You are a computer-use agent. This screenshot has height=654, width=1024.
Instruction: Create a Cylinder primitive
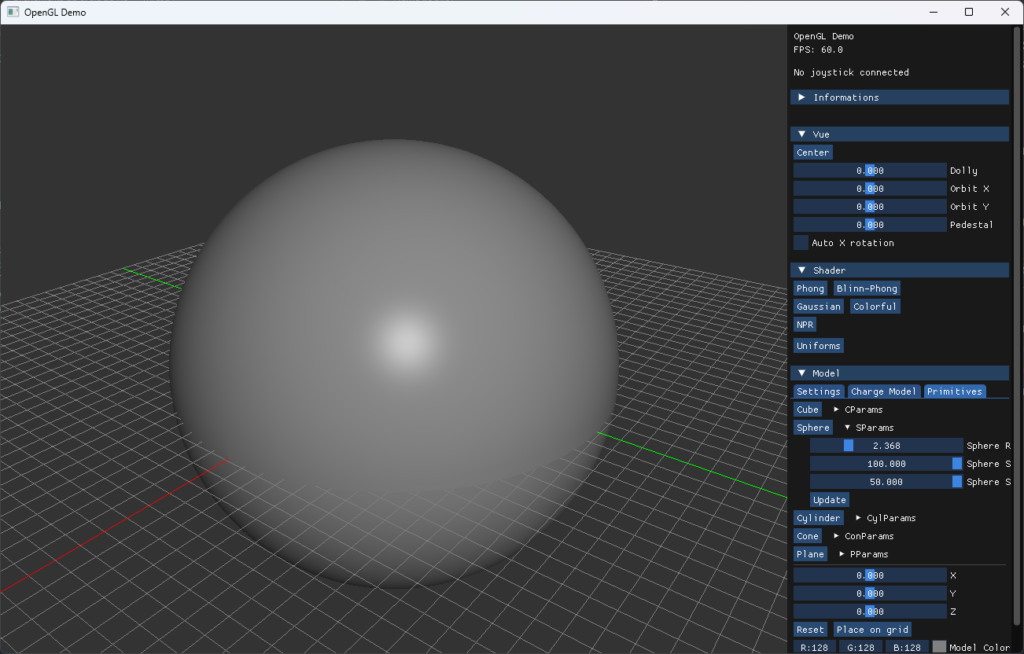pyautogui.click(x=818, y=518)
